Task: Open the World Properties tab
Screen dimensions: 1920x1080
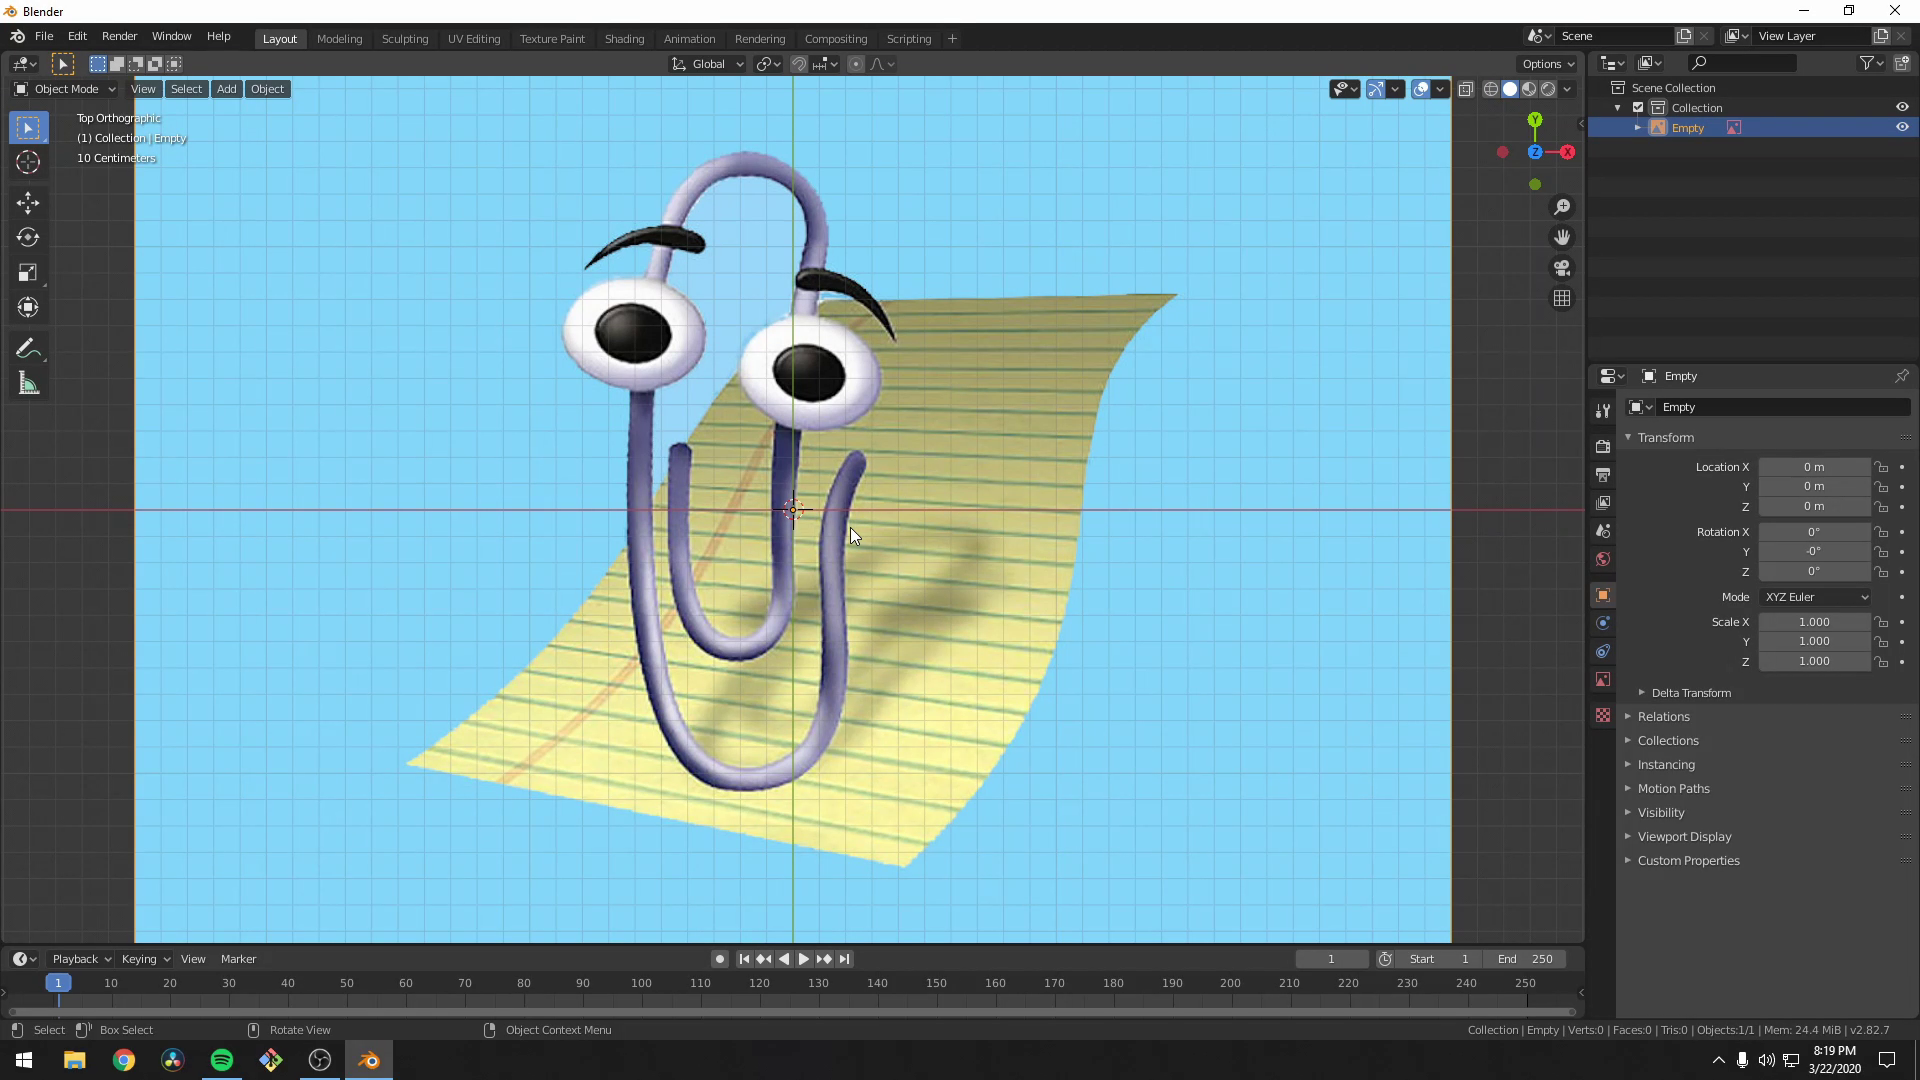Action: point(1603,559)
